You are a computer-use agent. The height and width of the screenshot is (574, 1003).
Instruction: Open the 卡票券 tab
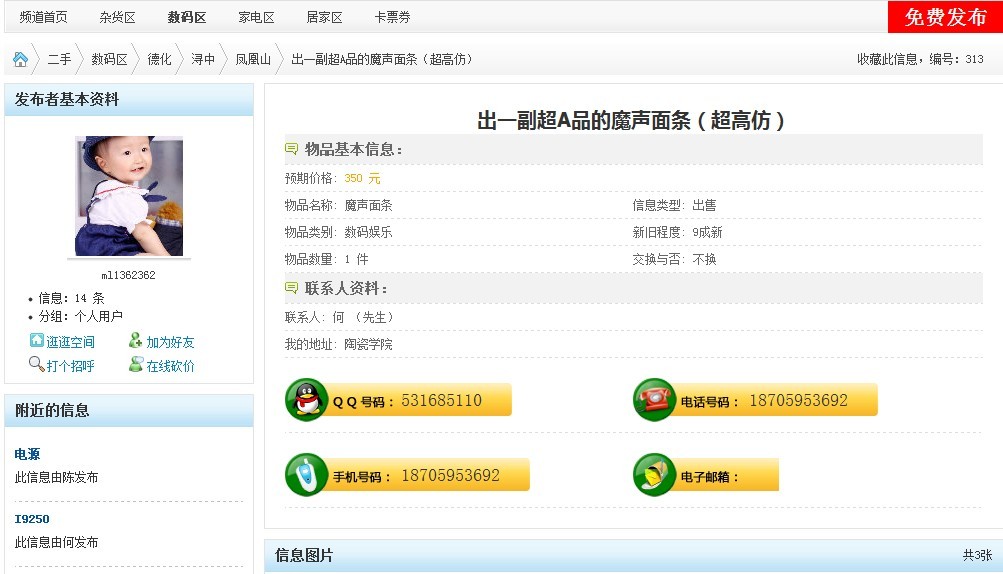(x=392, y=17)
